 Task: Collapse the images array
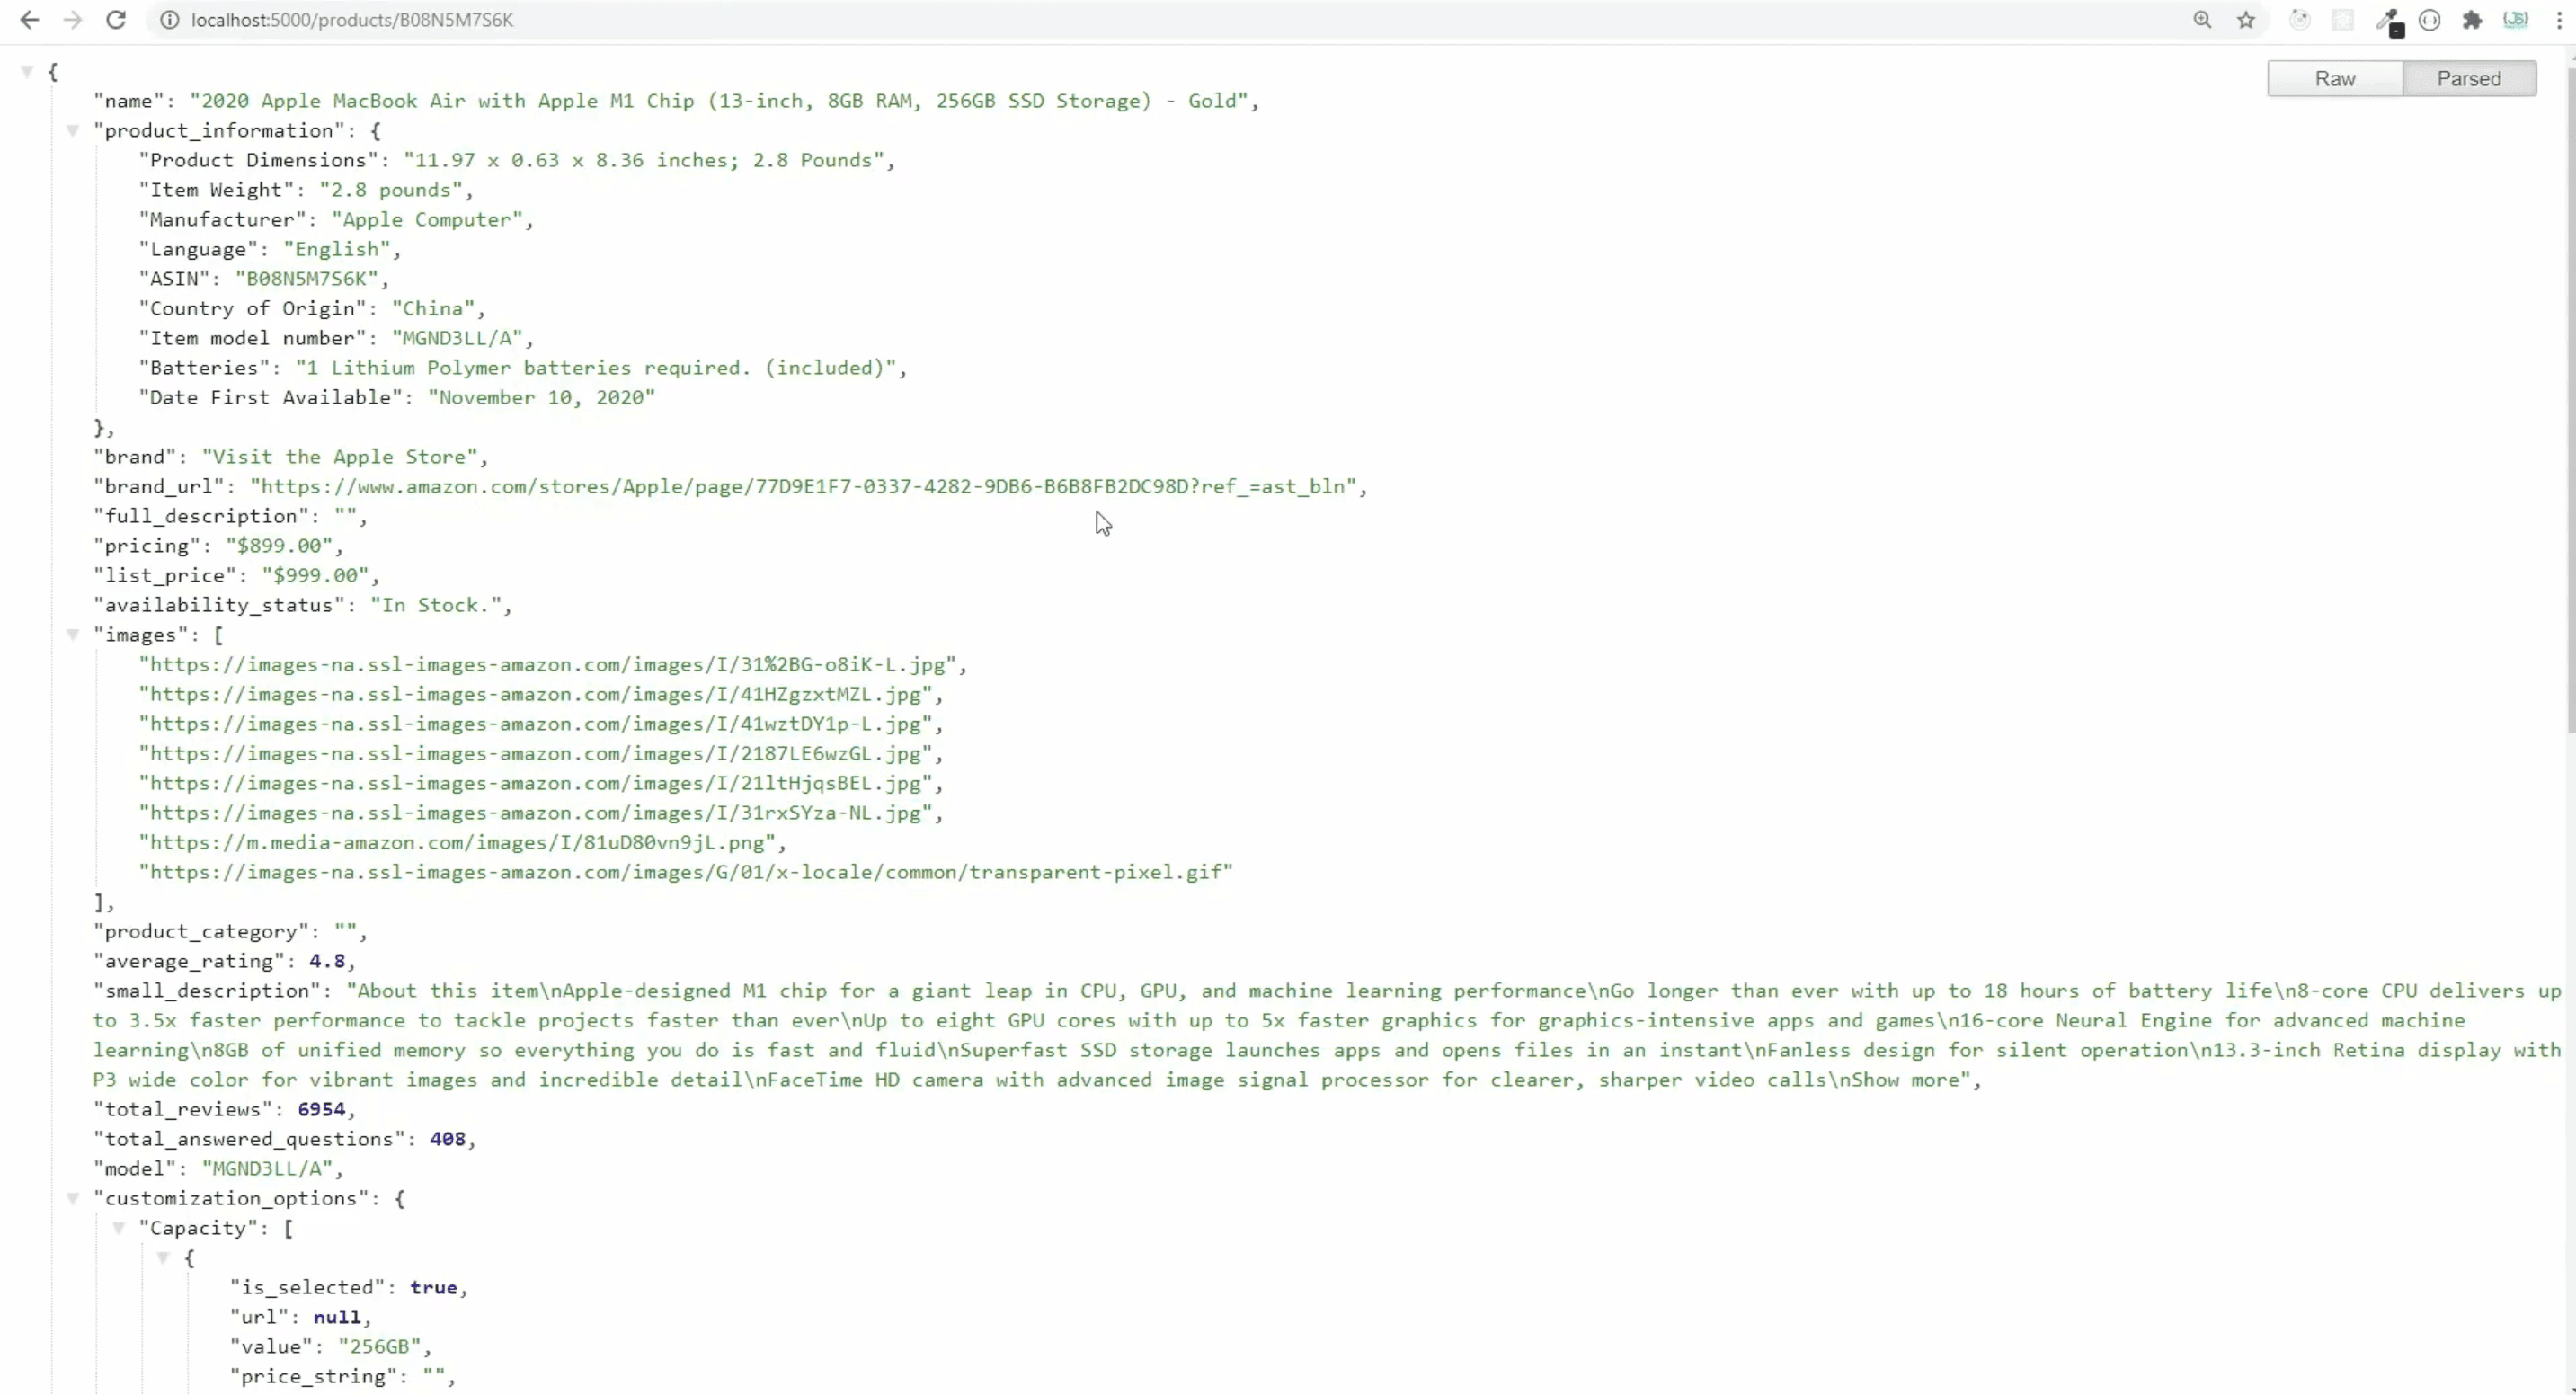click(x=74, y=634)
